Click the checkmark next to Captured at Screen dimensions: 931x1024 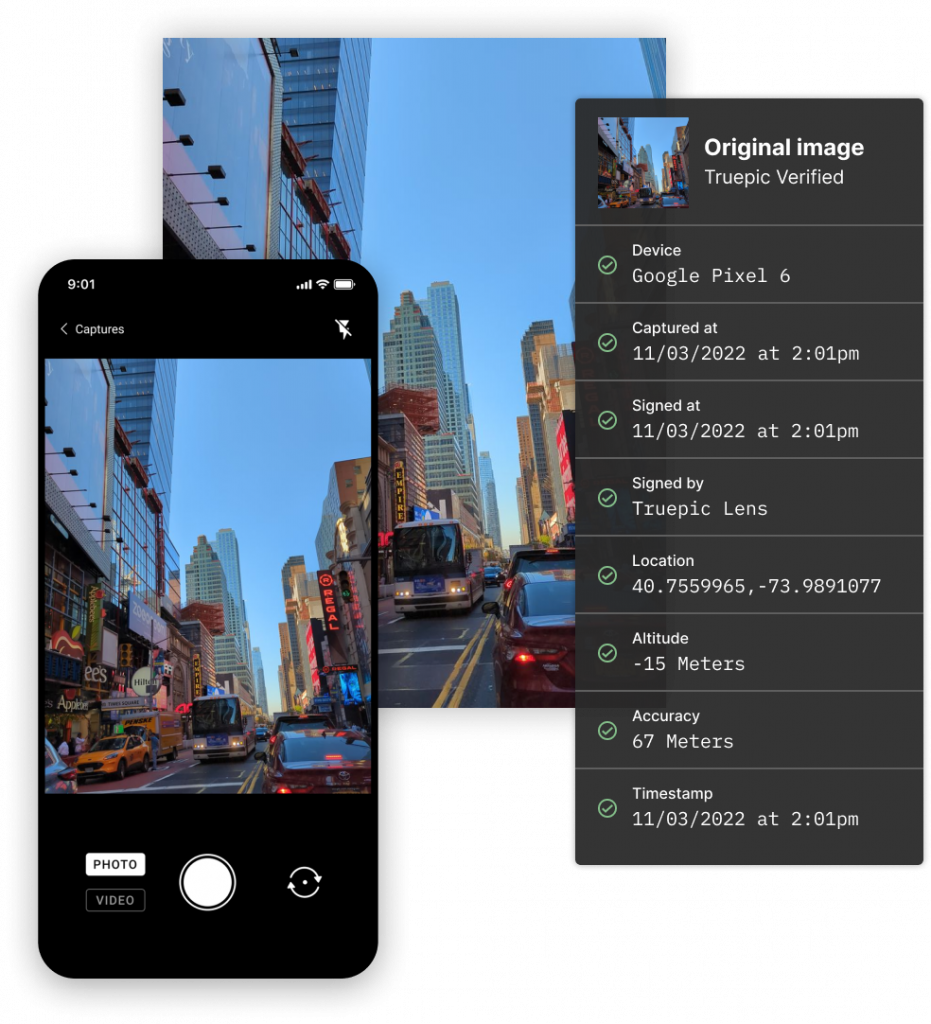click(607, 342)
